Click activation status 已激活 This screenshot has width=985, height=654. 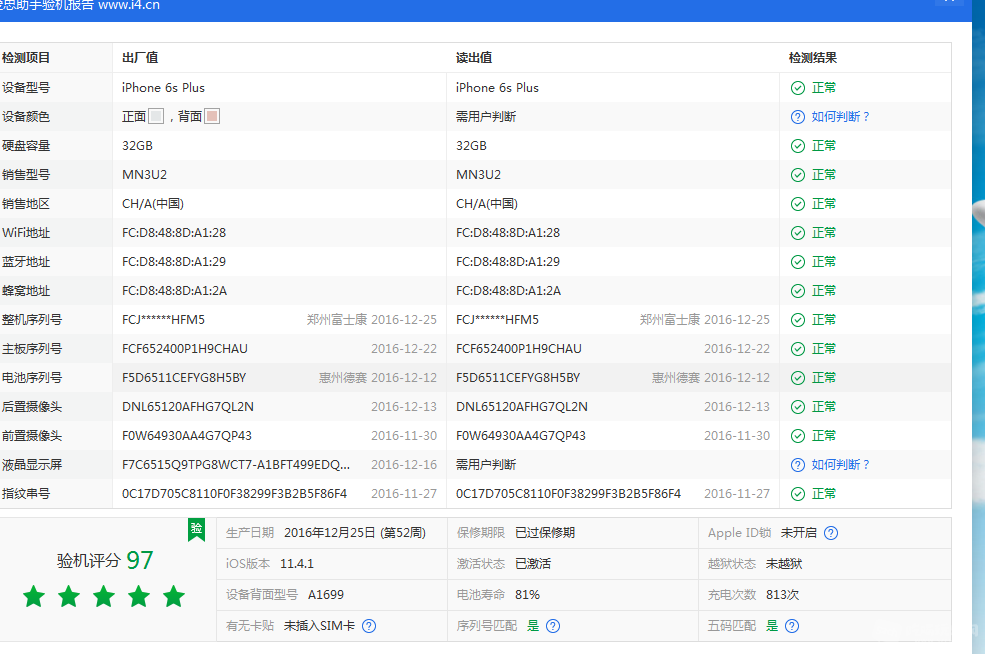(533, 564)
